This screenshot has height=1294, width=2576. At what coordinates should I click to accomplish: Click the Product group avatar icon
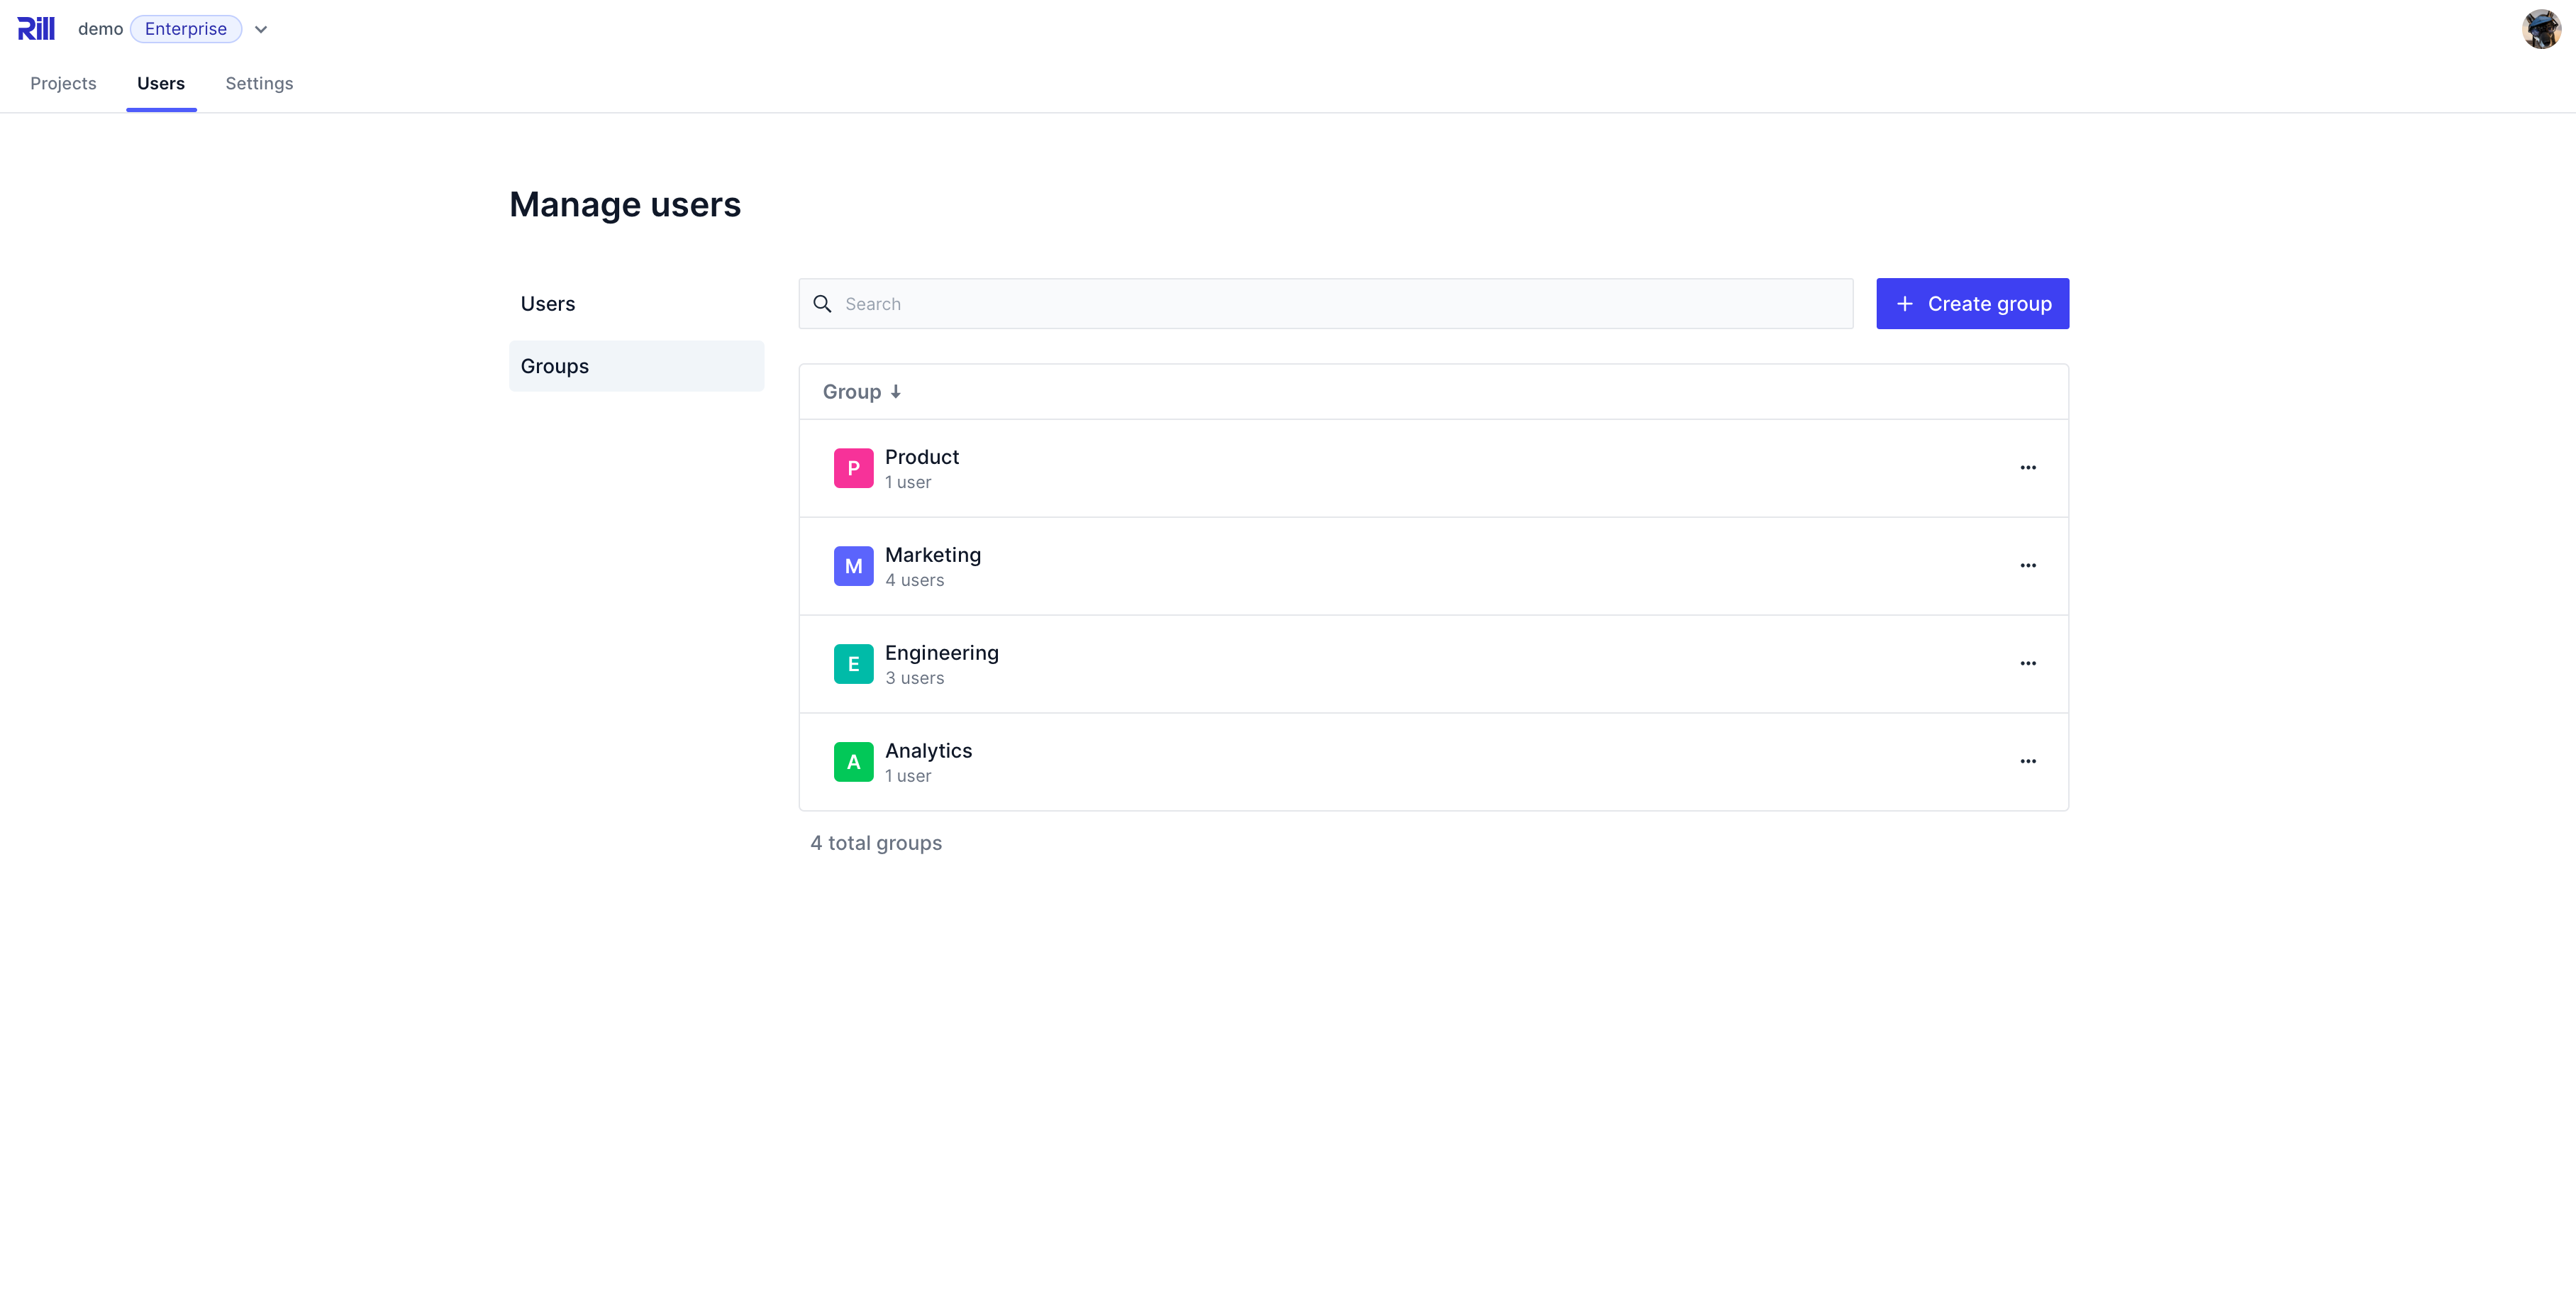click(x=853, y=467)
